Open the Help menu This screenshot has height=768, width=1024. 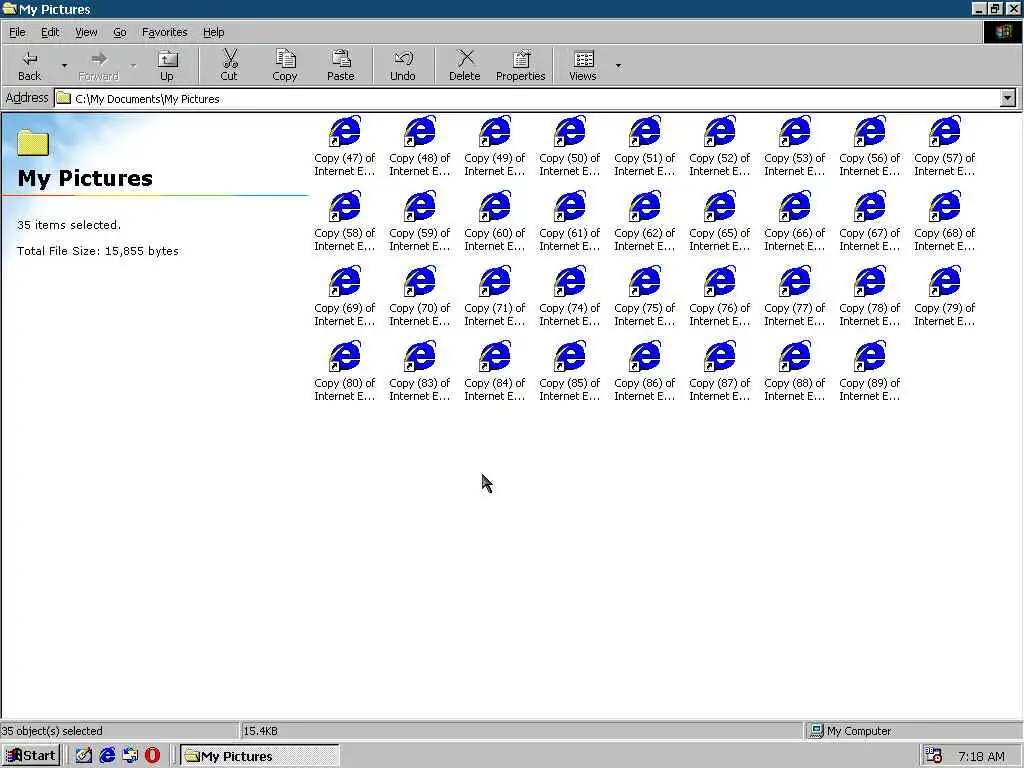pos(213,32)
